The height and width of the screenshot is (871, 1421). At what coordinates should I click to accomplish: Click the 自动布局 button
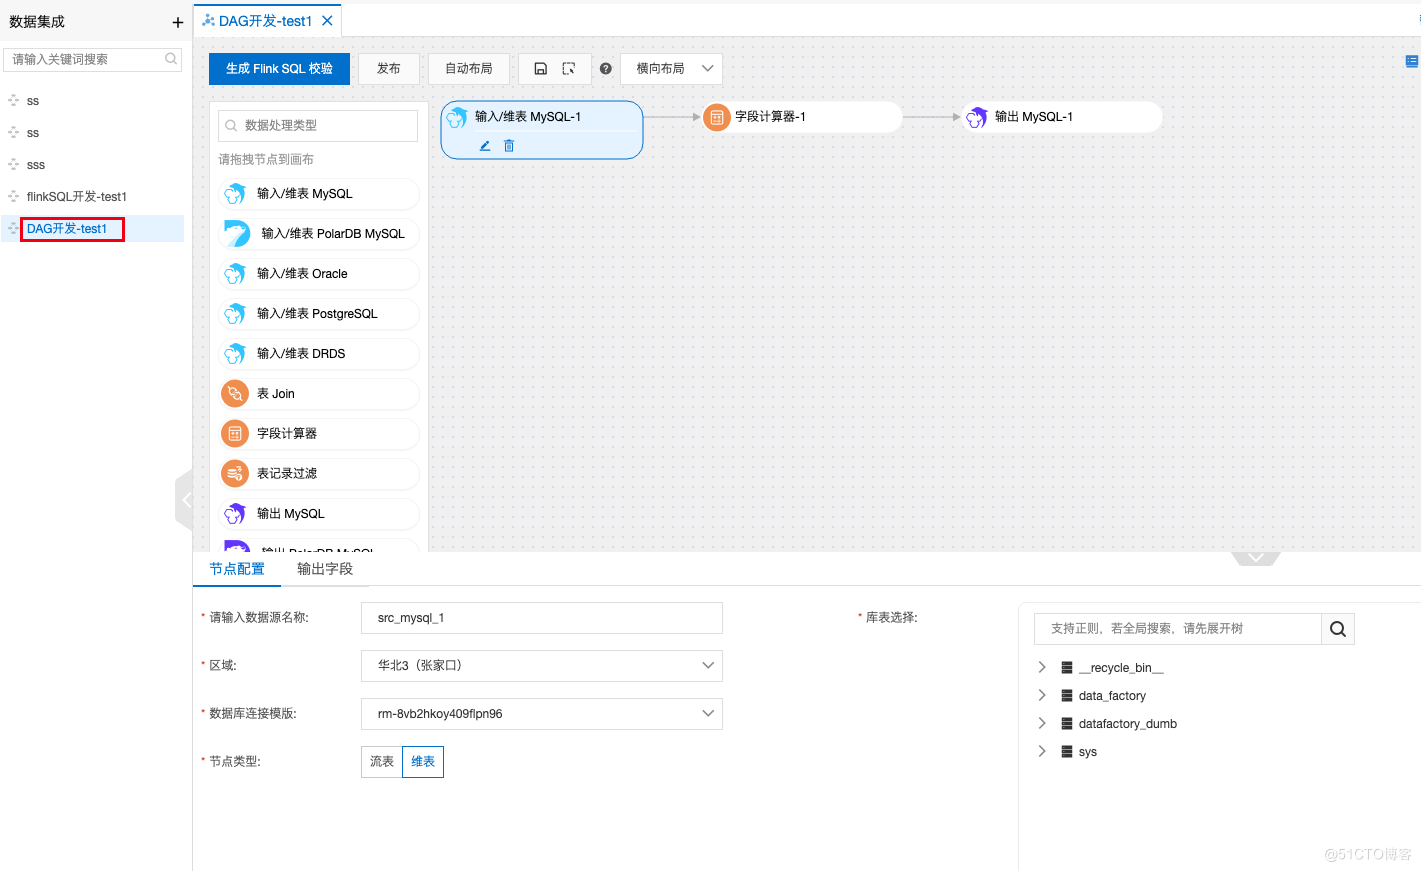[x=469, y=69]
